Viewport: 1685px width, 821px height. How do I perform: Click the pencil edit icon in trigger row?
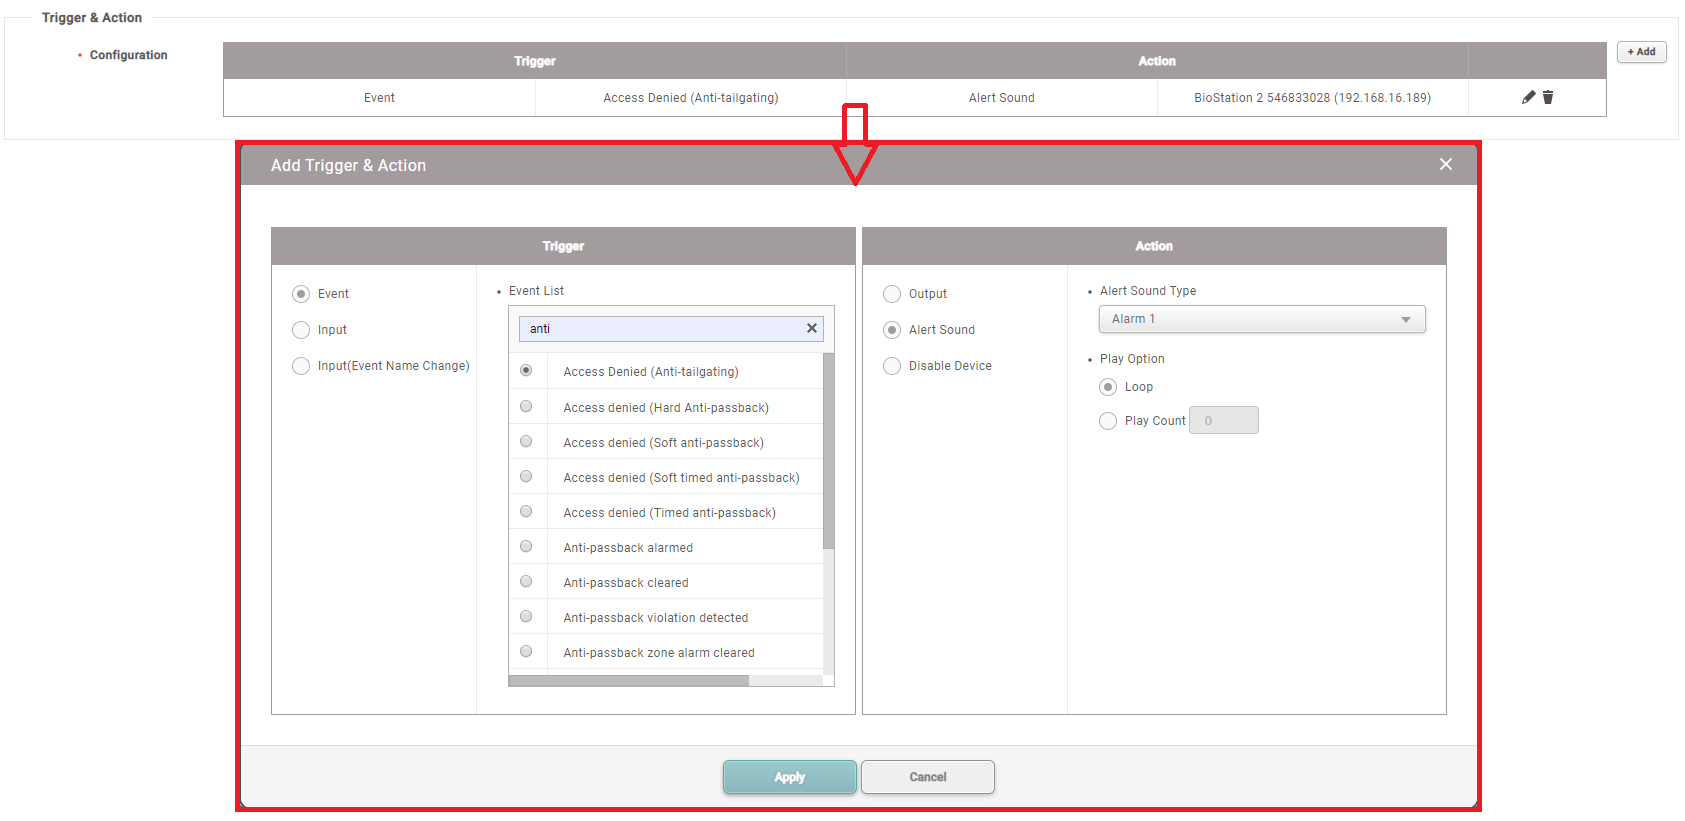(1528, 97)
